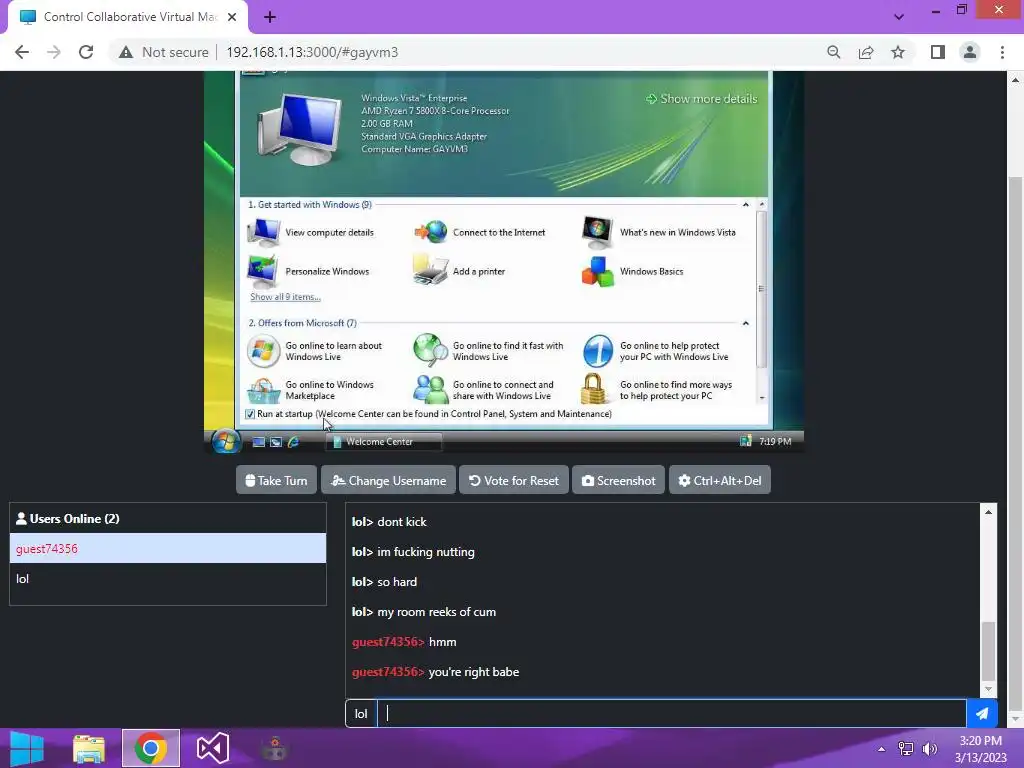
Task: Open the zoom magnifier icon in address bar
Action: point(834,52)
